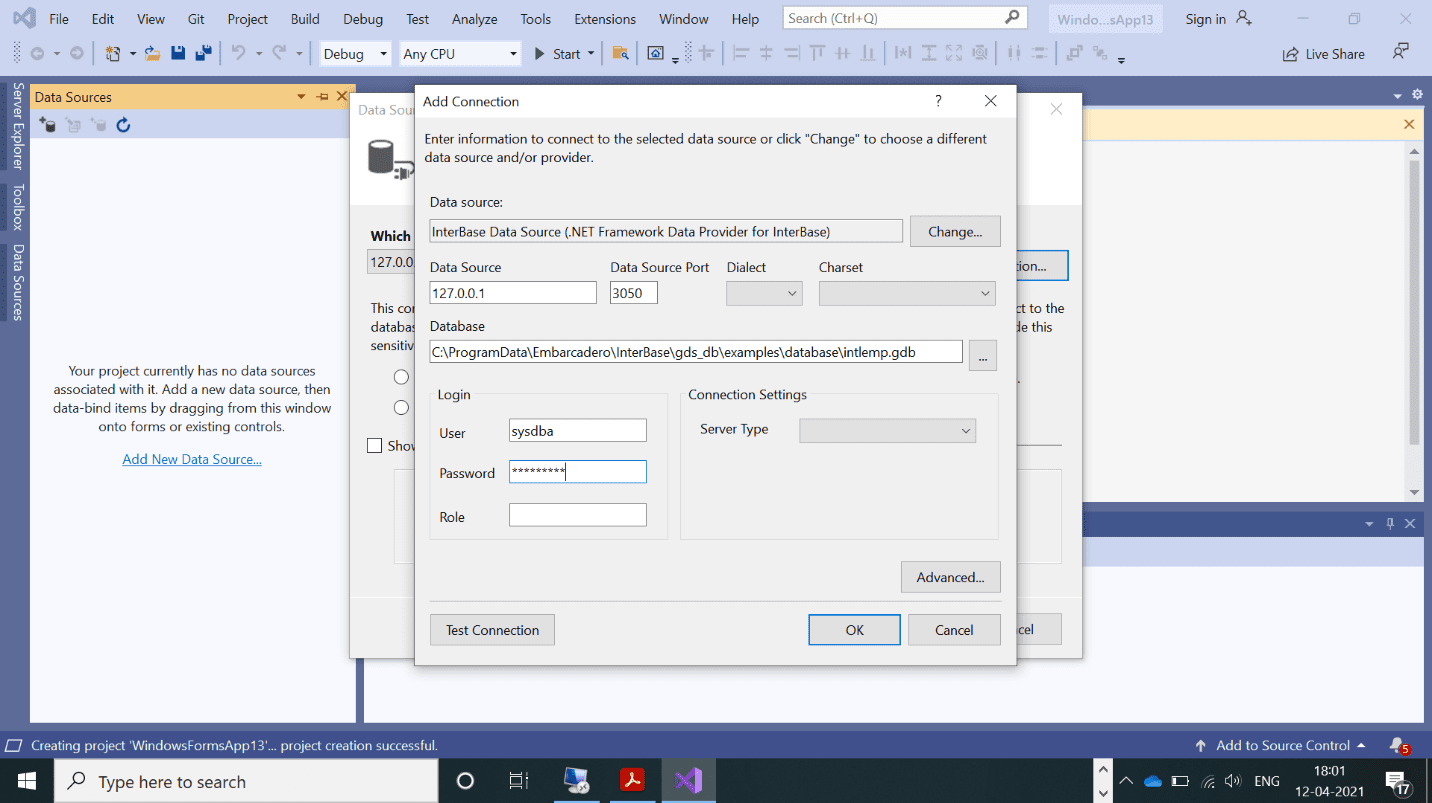Click the Save floppy disk icon
Image resolution: width=1432 pixels, height=803 pixels.
[x=178, y=54]
